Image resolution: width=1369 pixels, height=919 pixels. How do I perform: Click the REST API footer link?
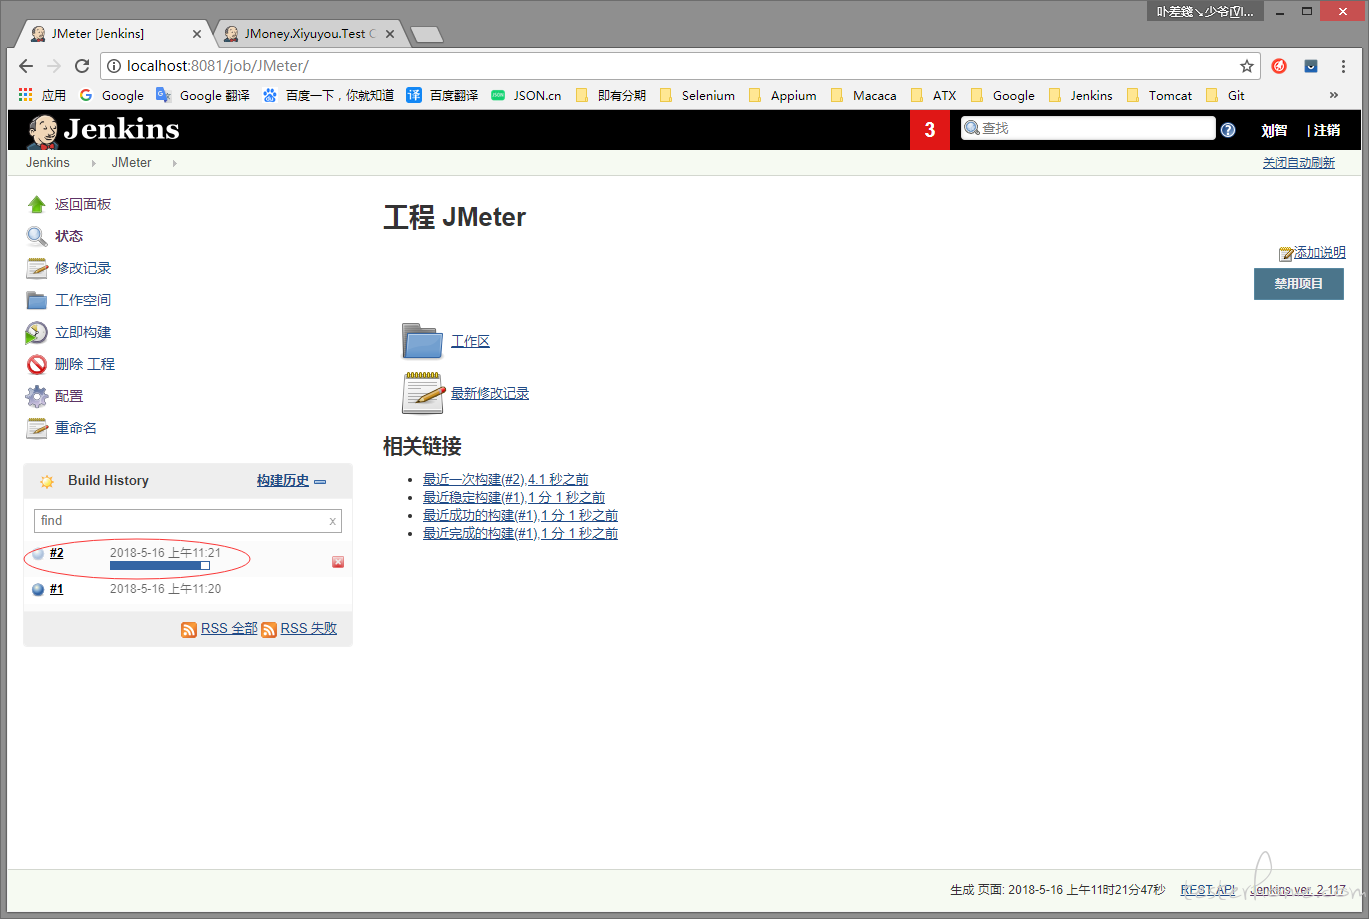1208,890
